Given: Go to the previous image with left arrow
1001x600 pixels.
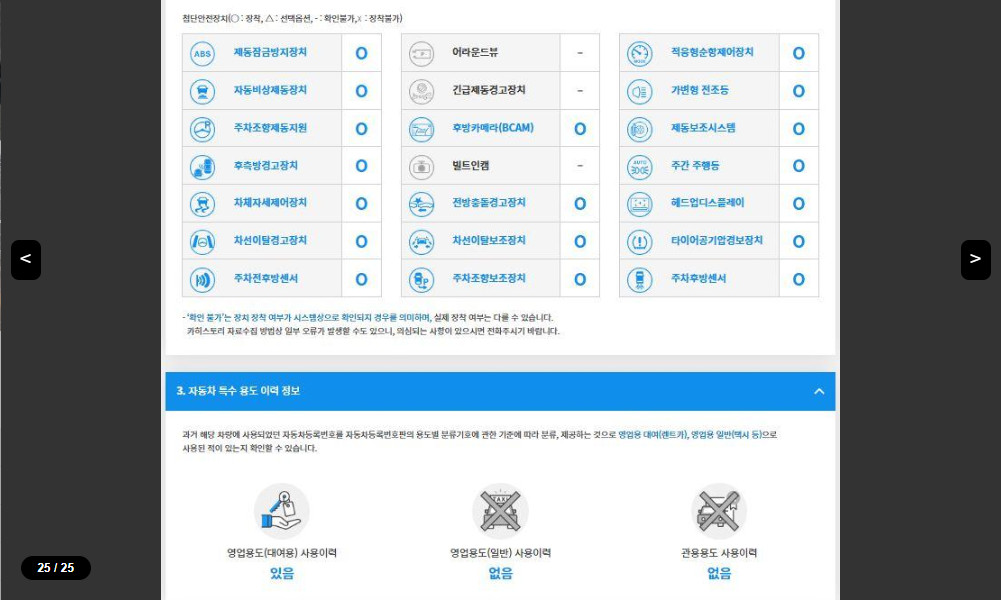Looking at the screenshot, I should tap(26, 260).
